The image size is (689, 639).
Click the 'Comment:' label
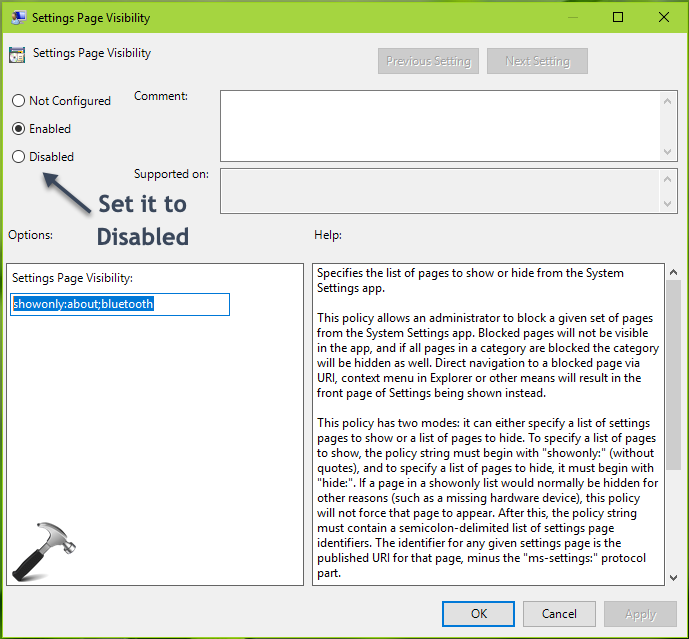pyautogui.click(x=161, y=96)
